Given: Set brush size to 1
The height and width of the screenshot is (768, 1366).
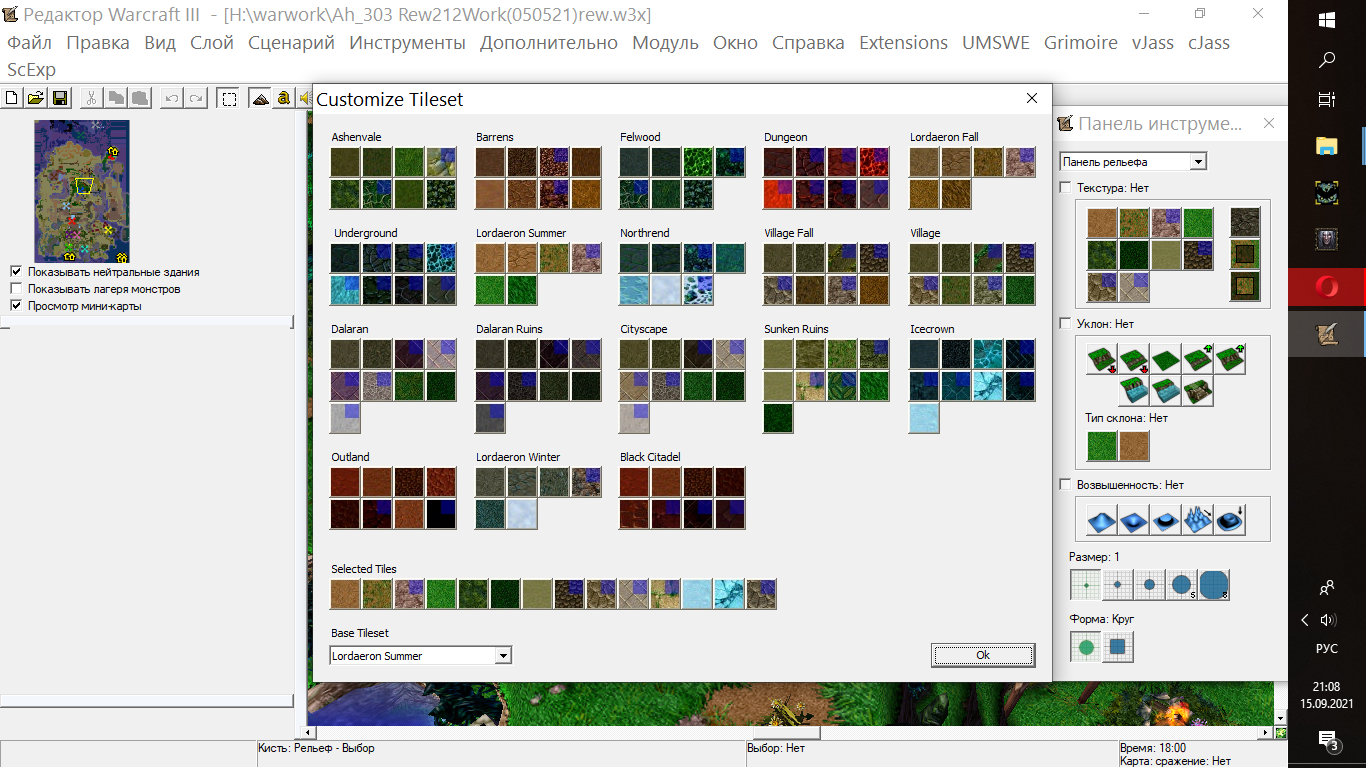Looking at the screenshot, I should [1086, 585].
